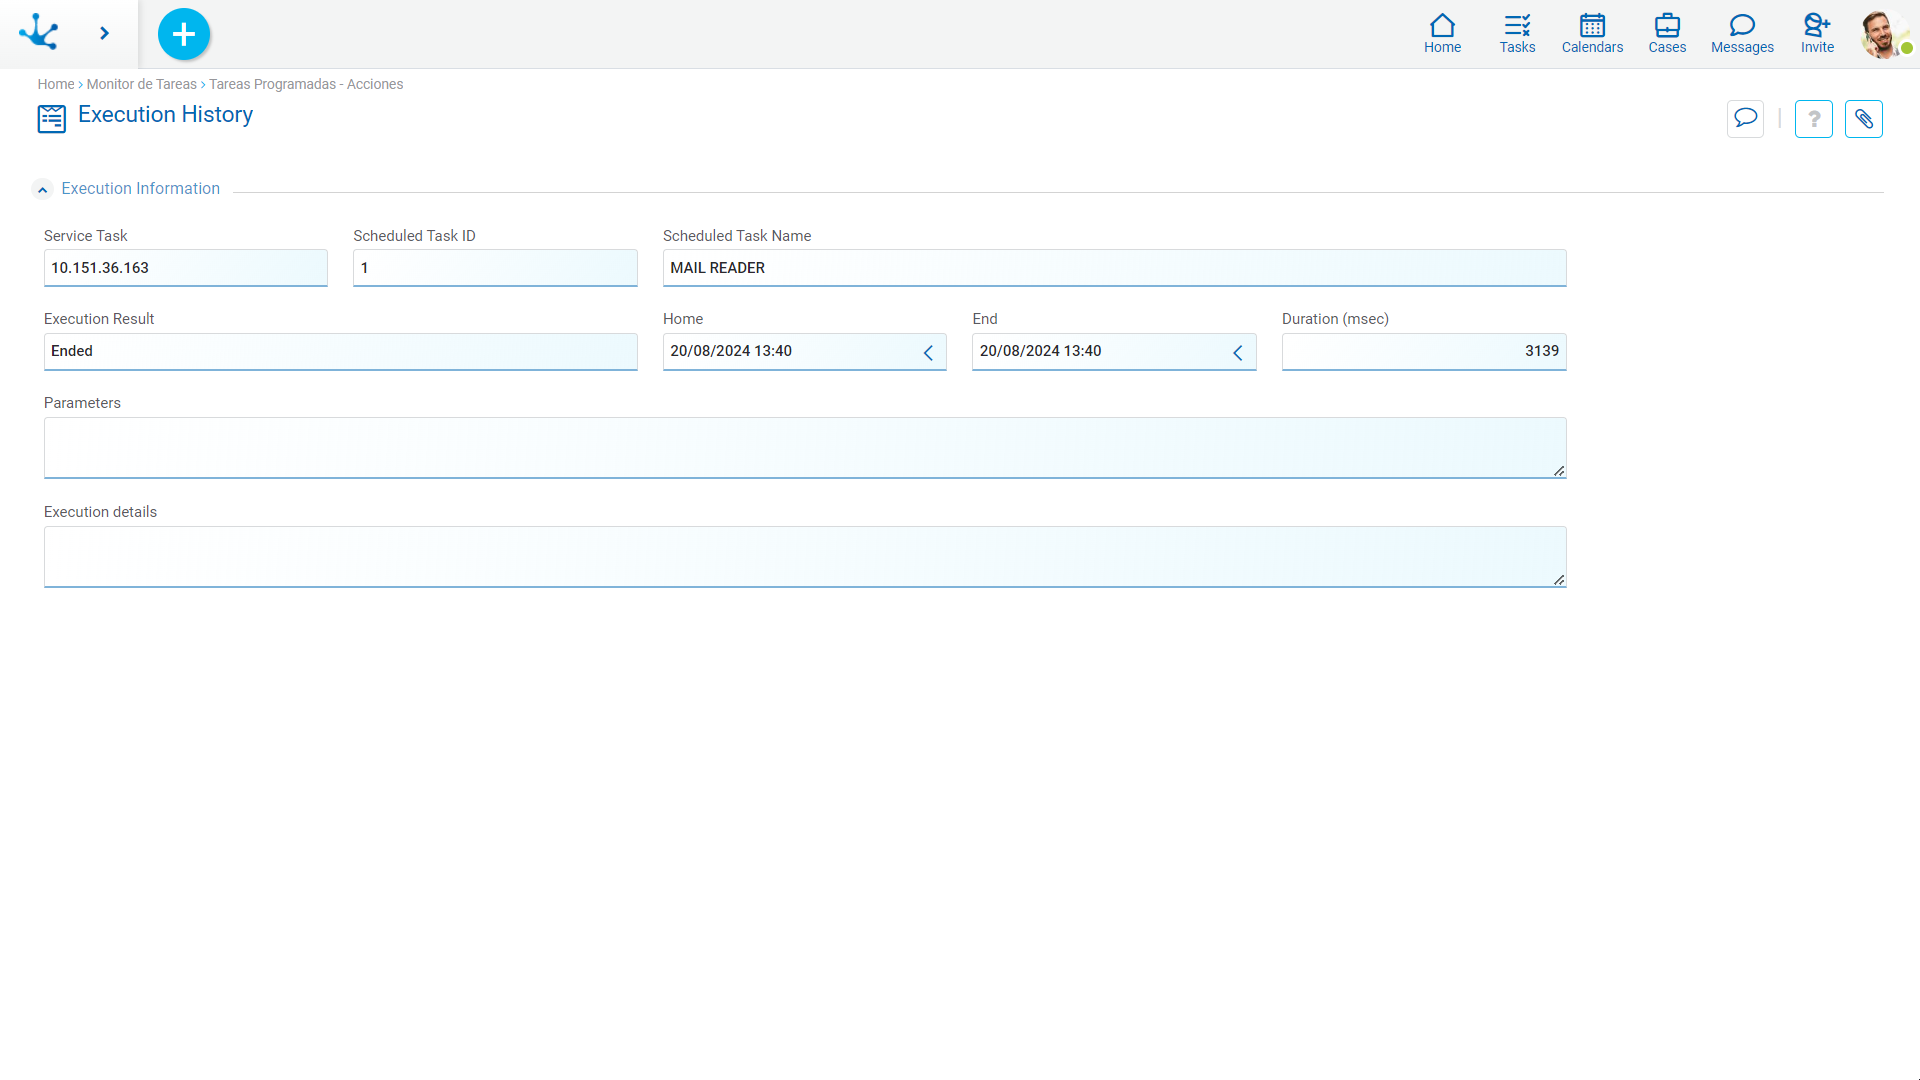Open the Tasks icon in top navigation
Screen dimensions: 1920x1080
pyautogui.click(x=1516, y=33)
